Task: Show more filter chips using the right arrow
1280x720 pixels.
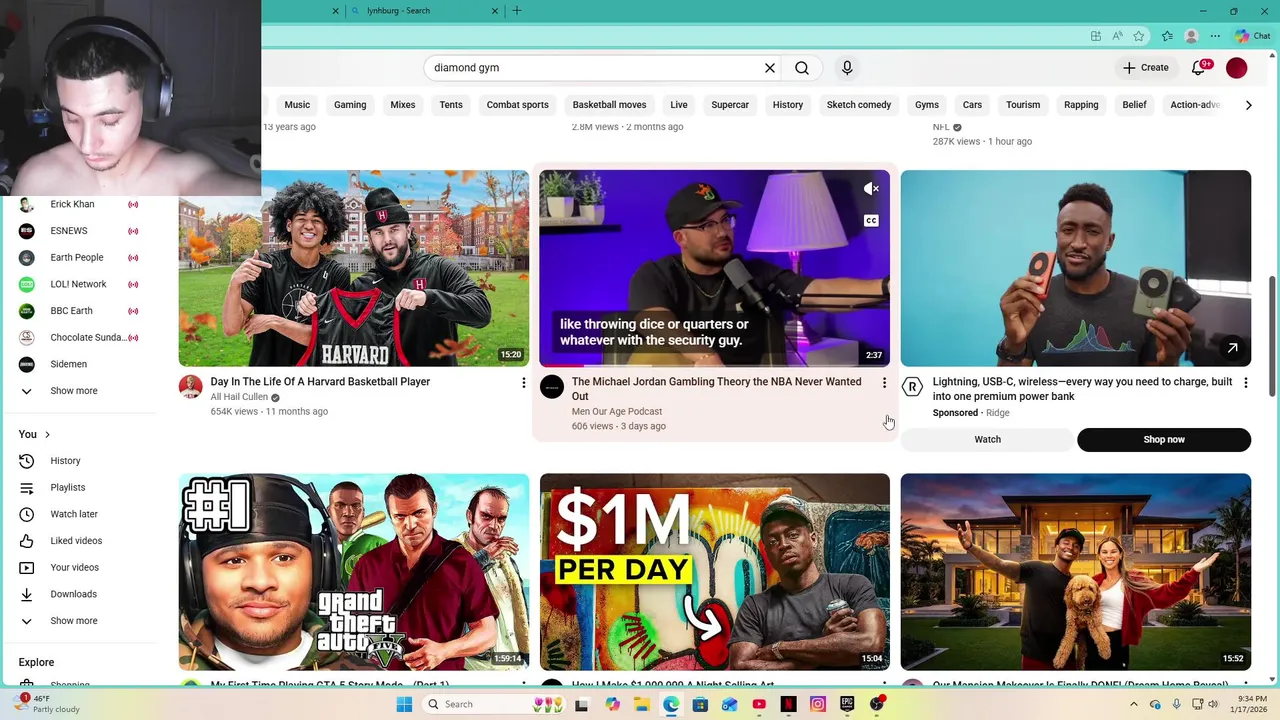Action: tap(1248, 105)
